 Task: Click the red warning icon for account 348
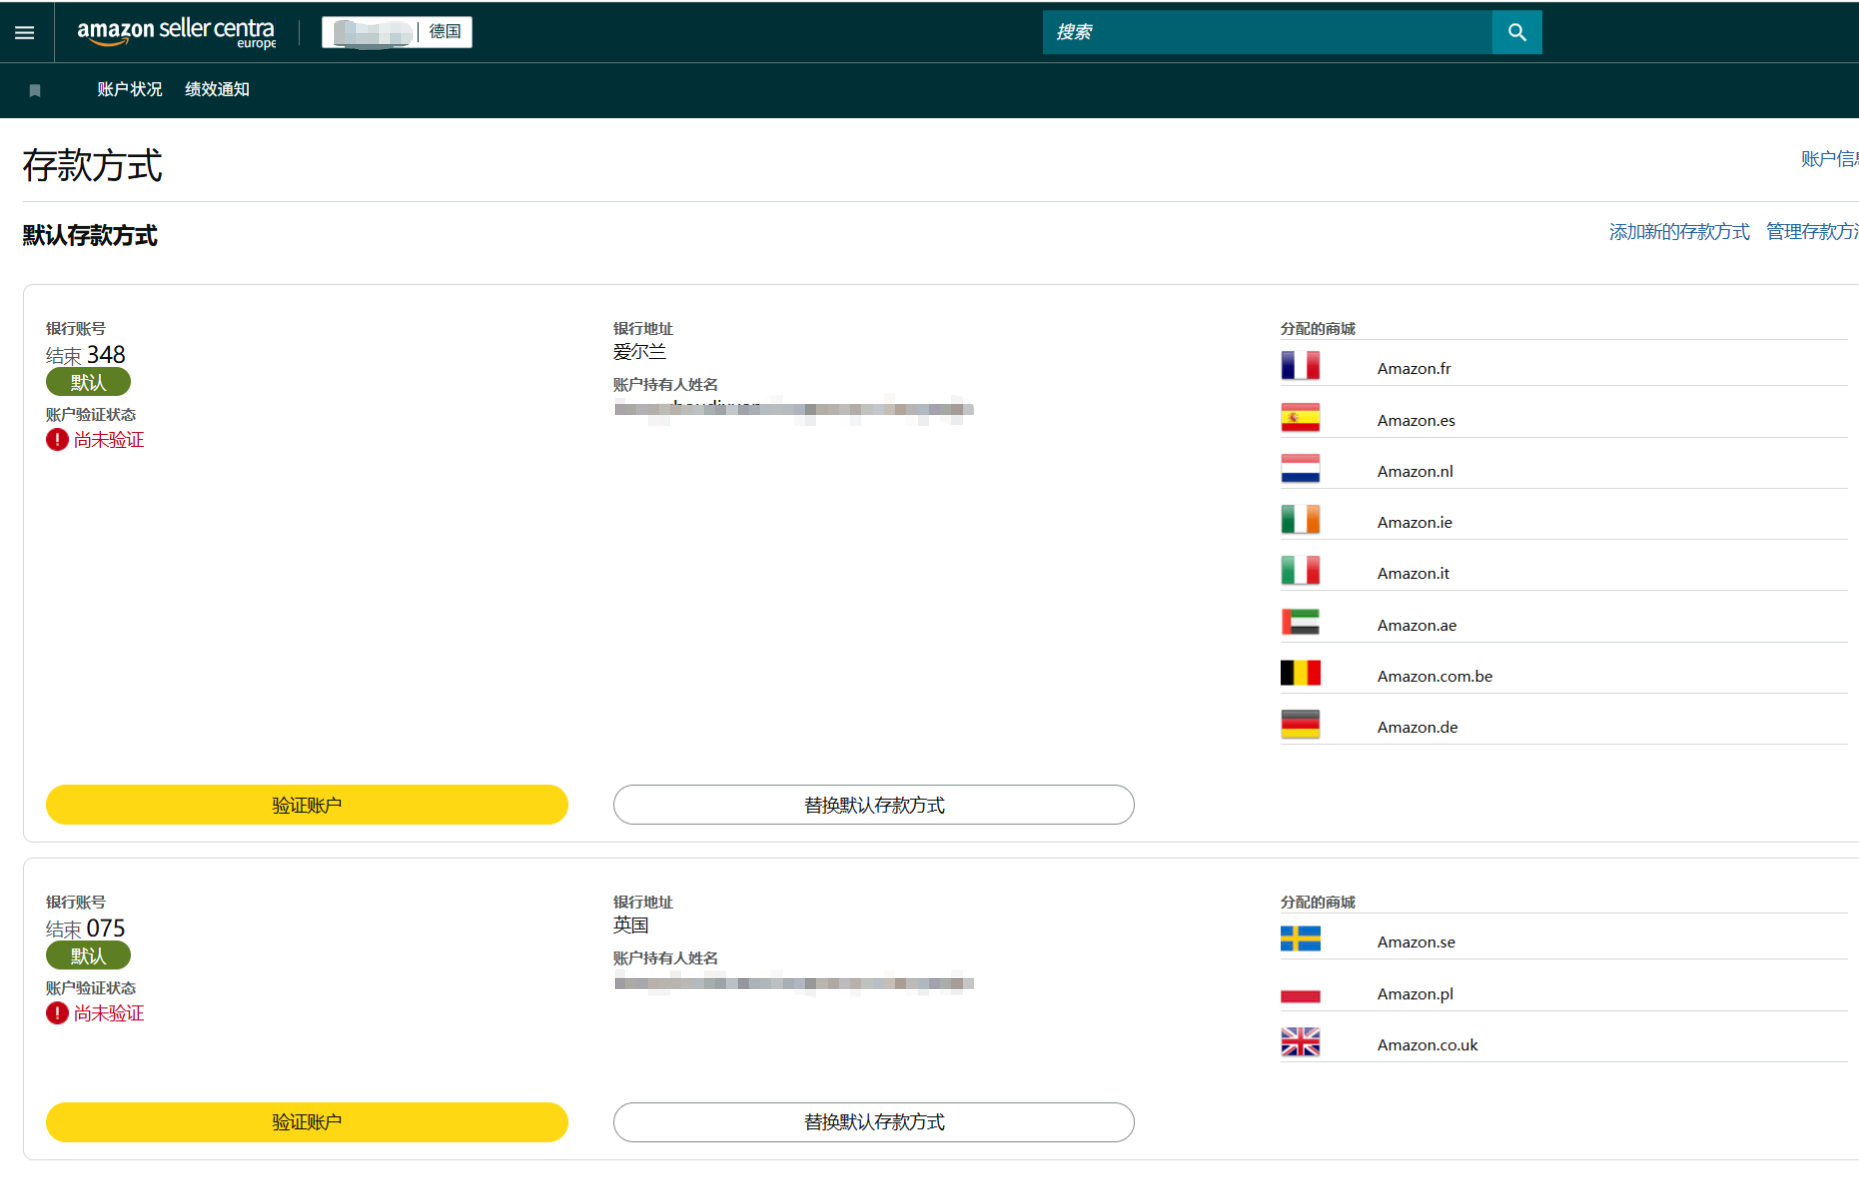click(57, 440)
